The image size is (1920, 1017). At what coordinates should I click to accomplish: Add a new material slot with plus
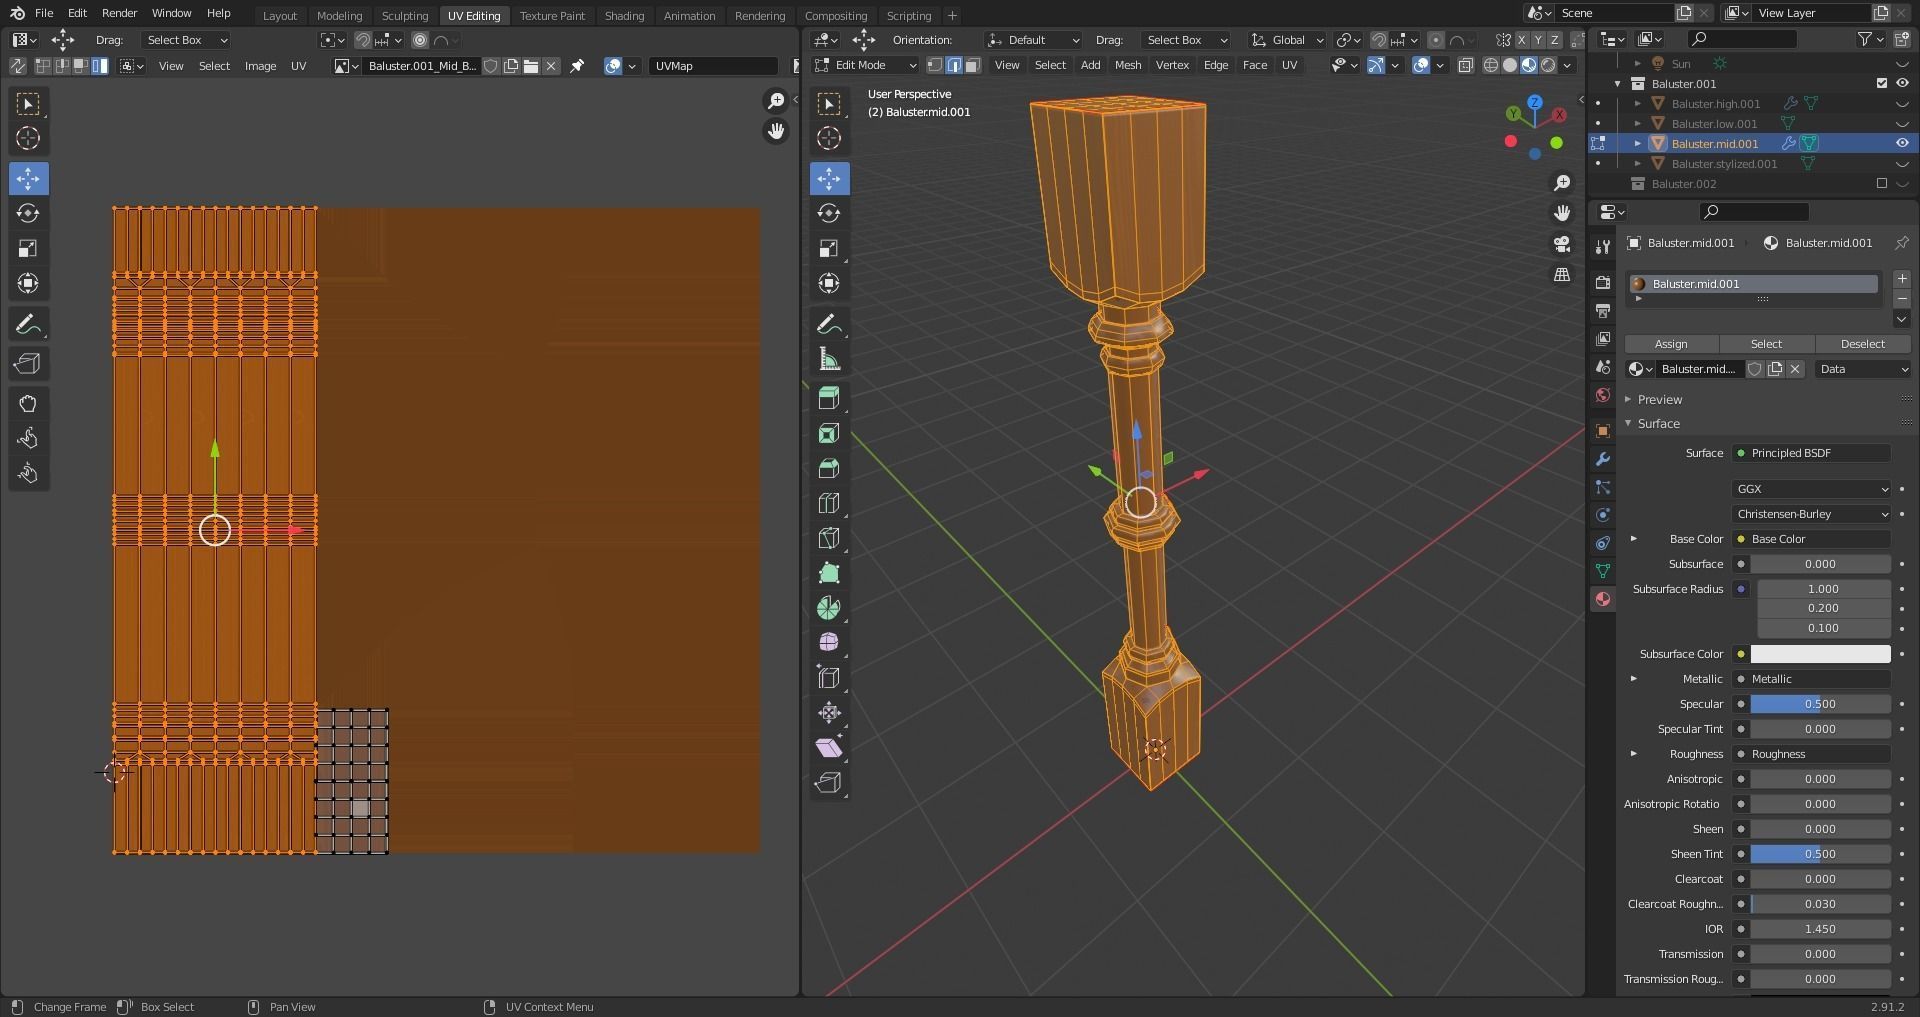click(1902, 279)
